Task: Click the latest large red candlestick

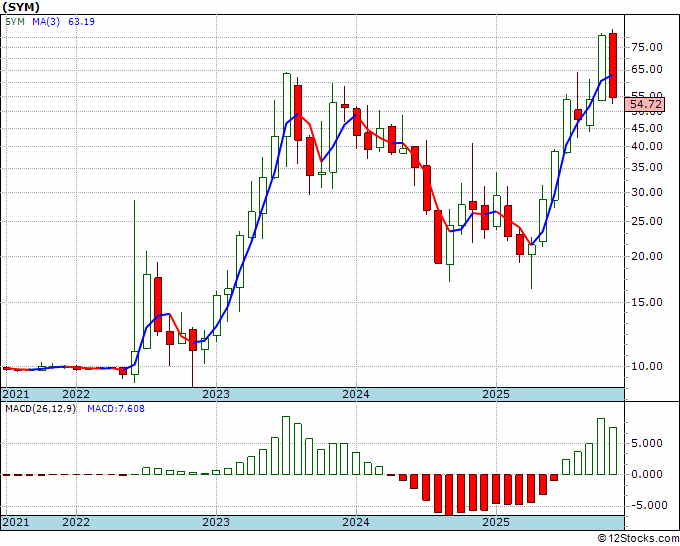Action: coord(613,65)
